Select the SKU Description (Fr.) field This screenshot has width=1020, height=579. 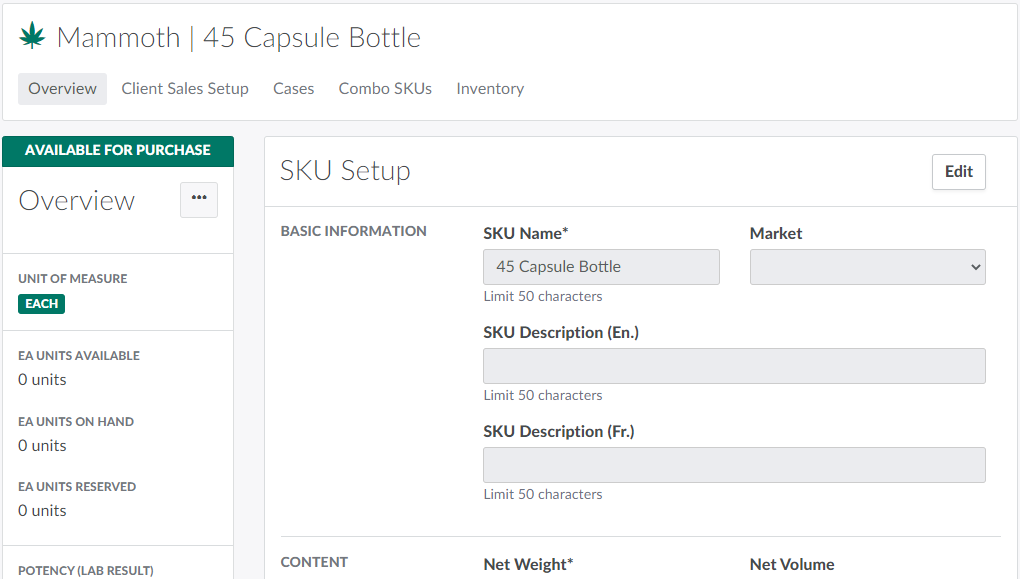[x=734, y=465]
